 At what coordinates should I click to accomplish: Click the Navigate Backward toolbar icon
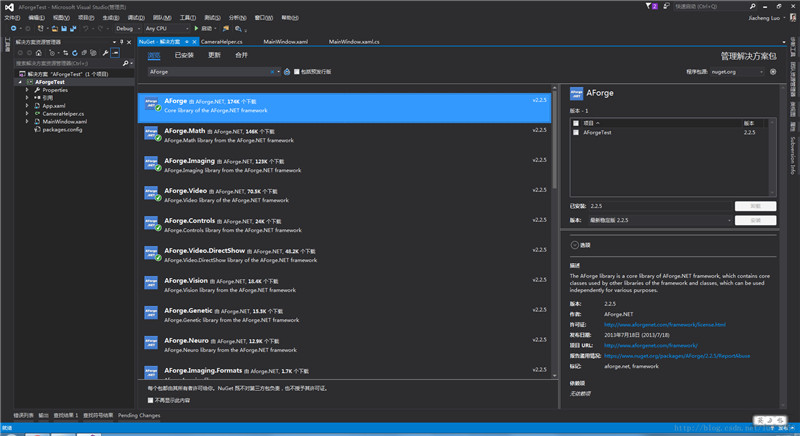[x=13, y=29]
